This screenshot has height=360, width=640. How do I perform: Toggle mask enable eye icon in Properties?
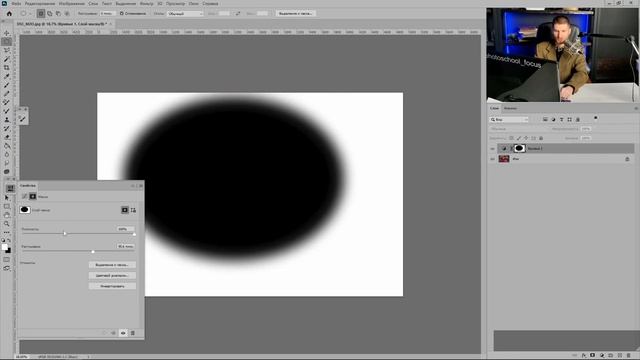click(123, 333)
